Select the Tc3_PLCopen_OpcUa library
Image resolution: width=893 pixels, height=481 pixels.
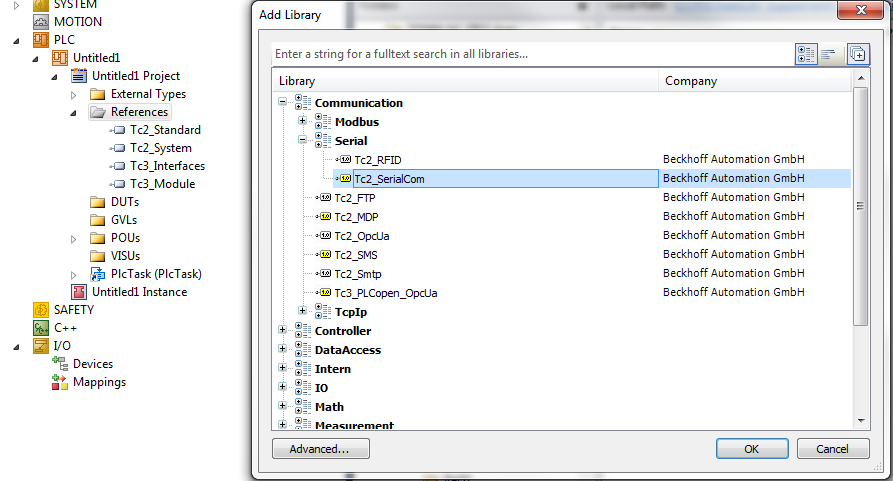coord(386,293)
